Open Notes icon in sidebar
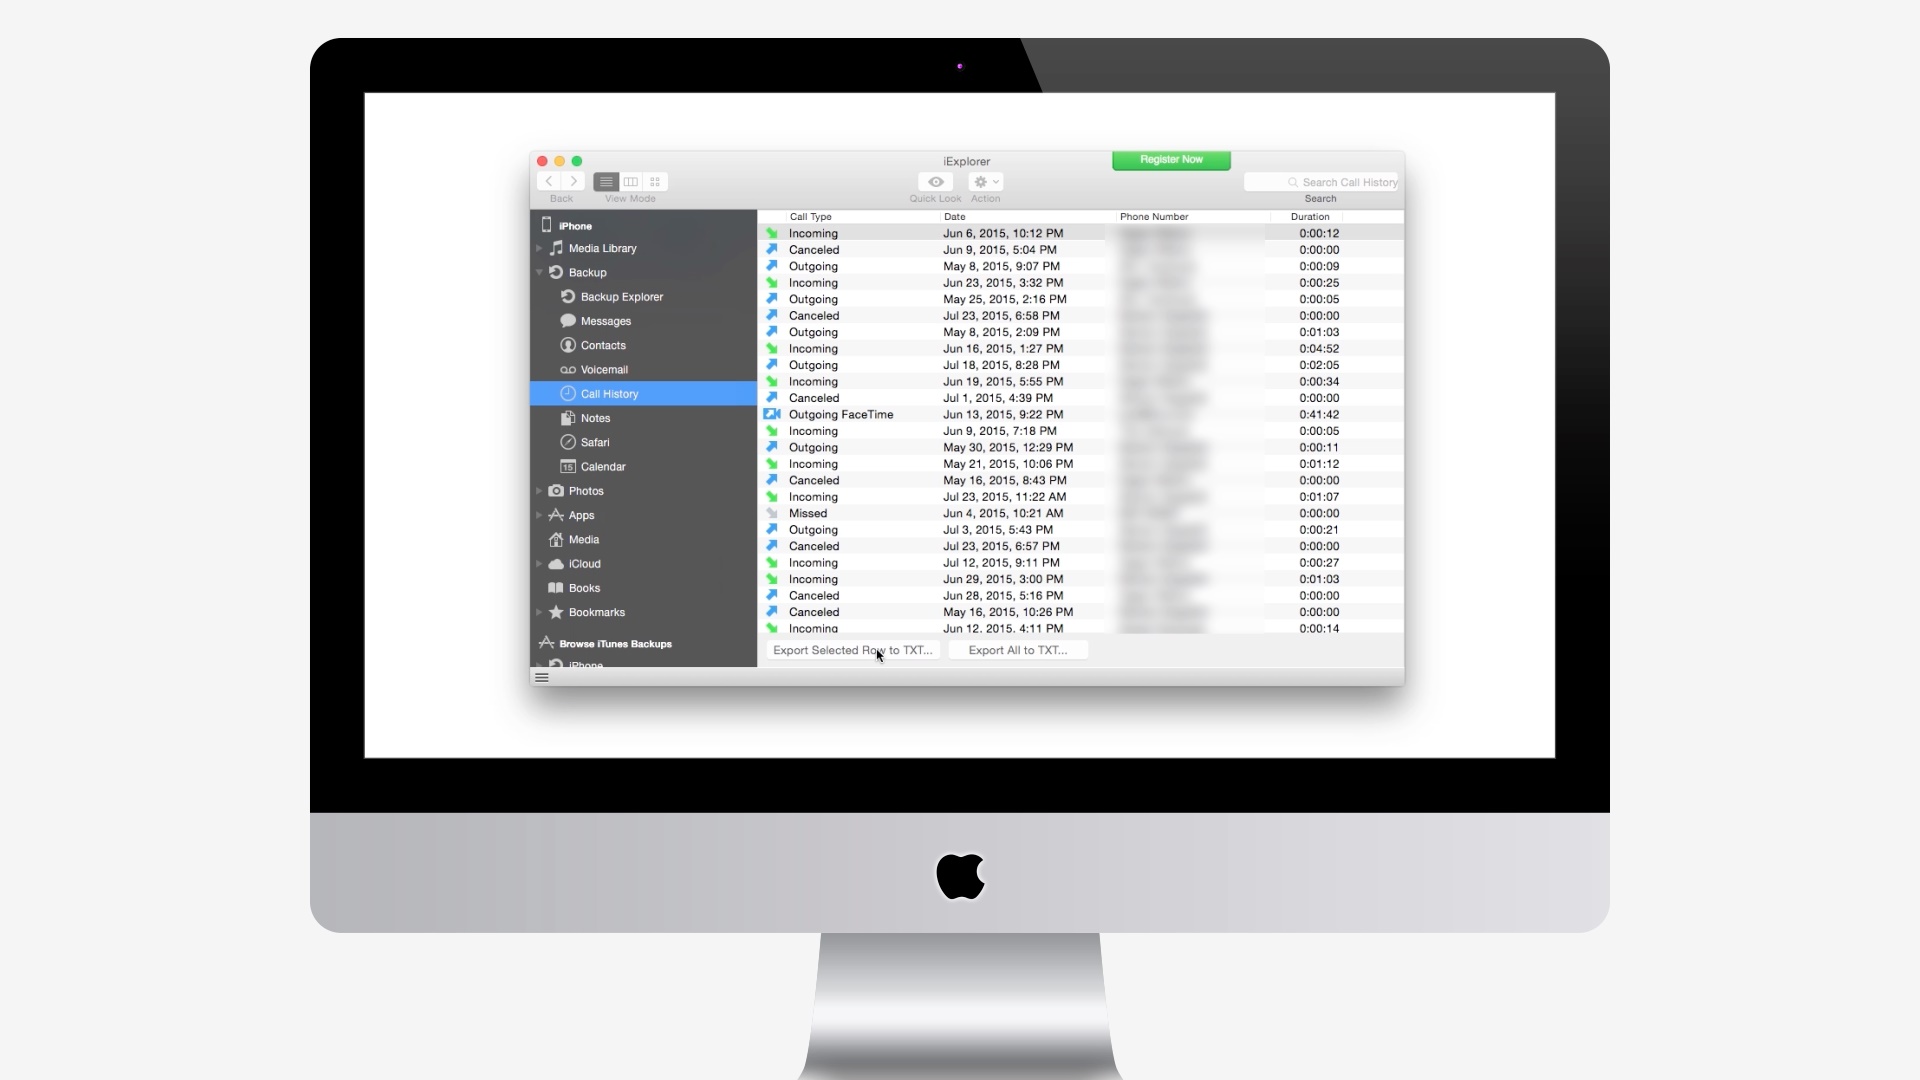Image resolution: width=1920 pixels, height=1080 pixels. click(568, 418)
